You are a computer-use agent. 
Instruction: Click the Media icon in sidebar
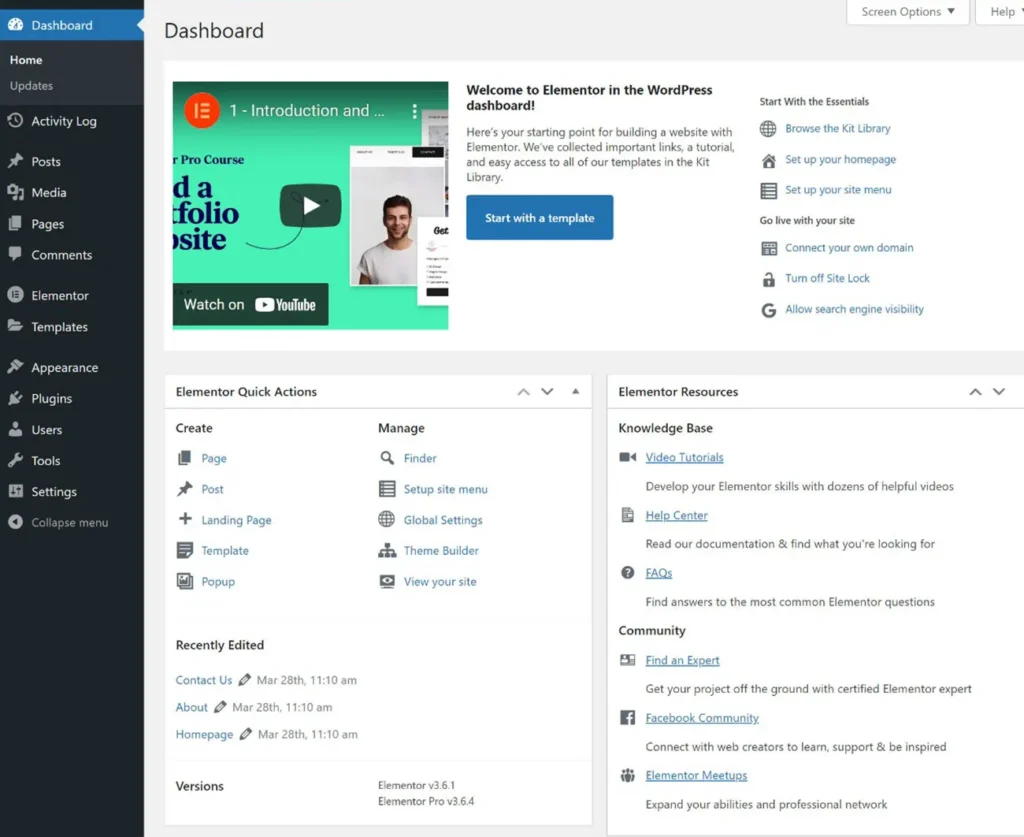pyautogui.click(x=16, y=192)
